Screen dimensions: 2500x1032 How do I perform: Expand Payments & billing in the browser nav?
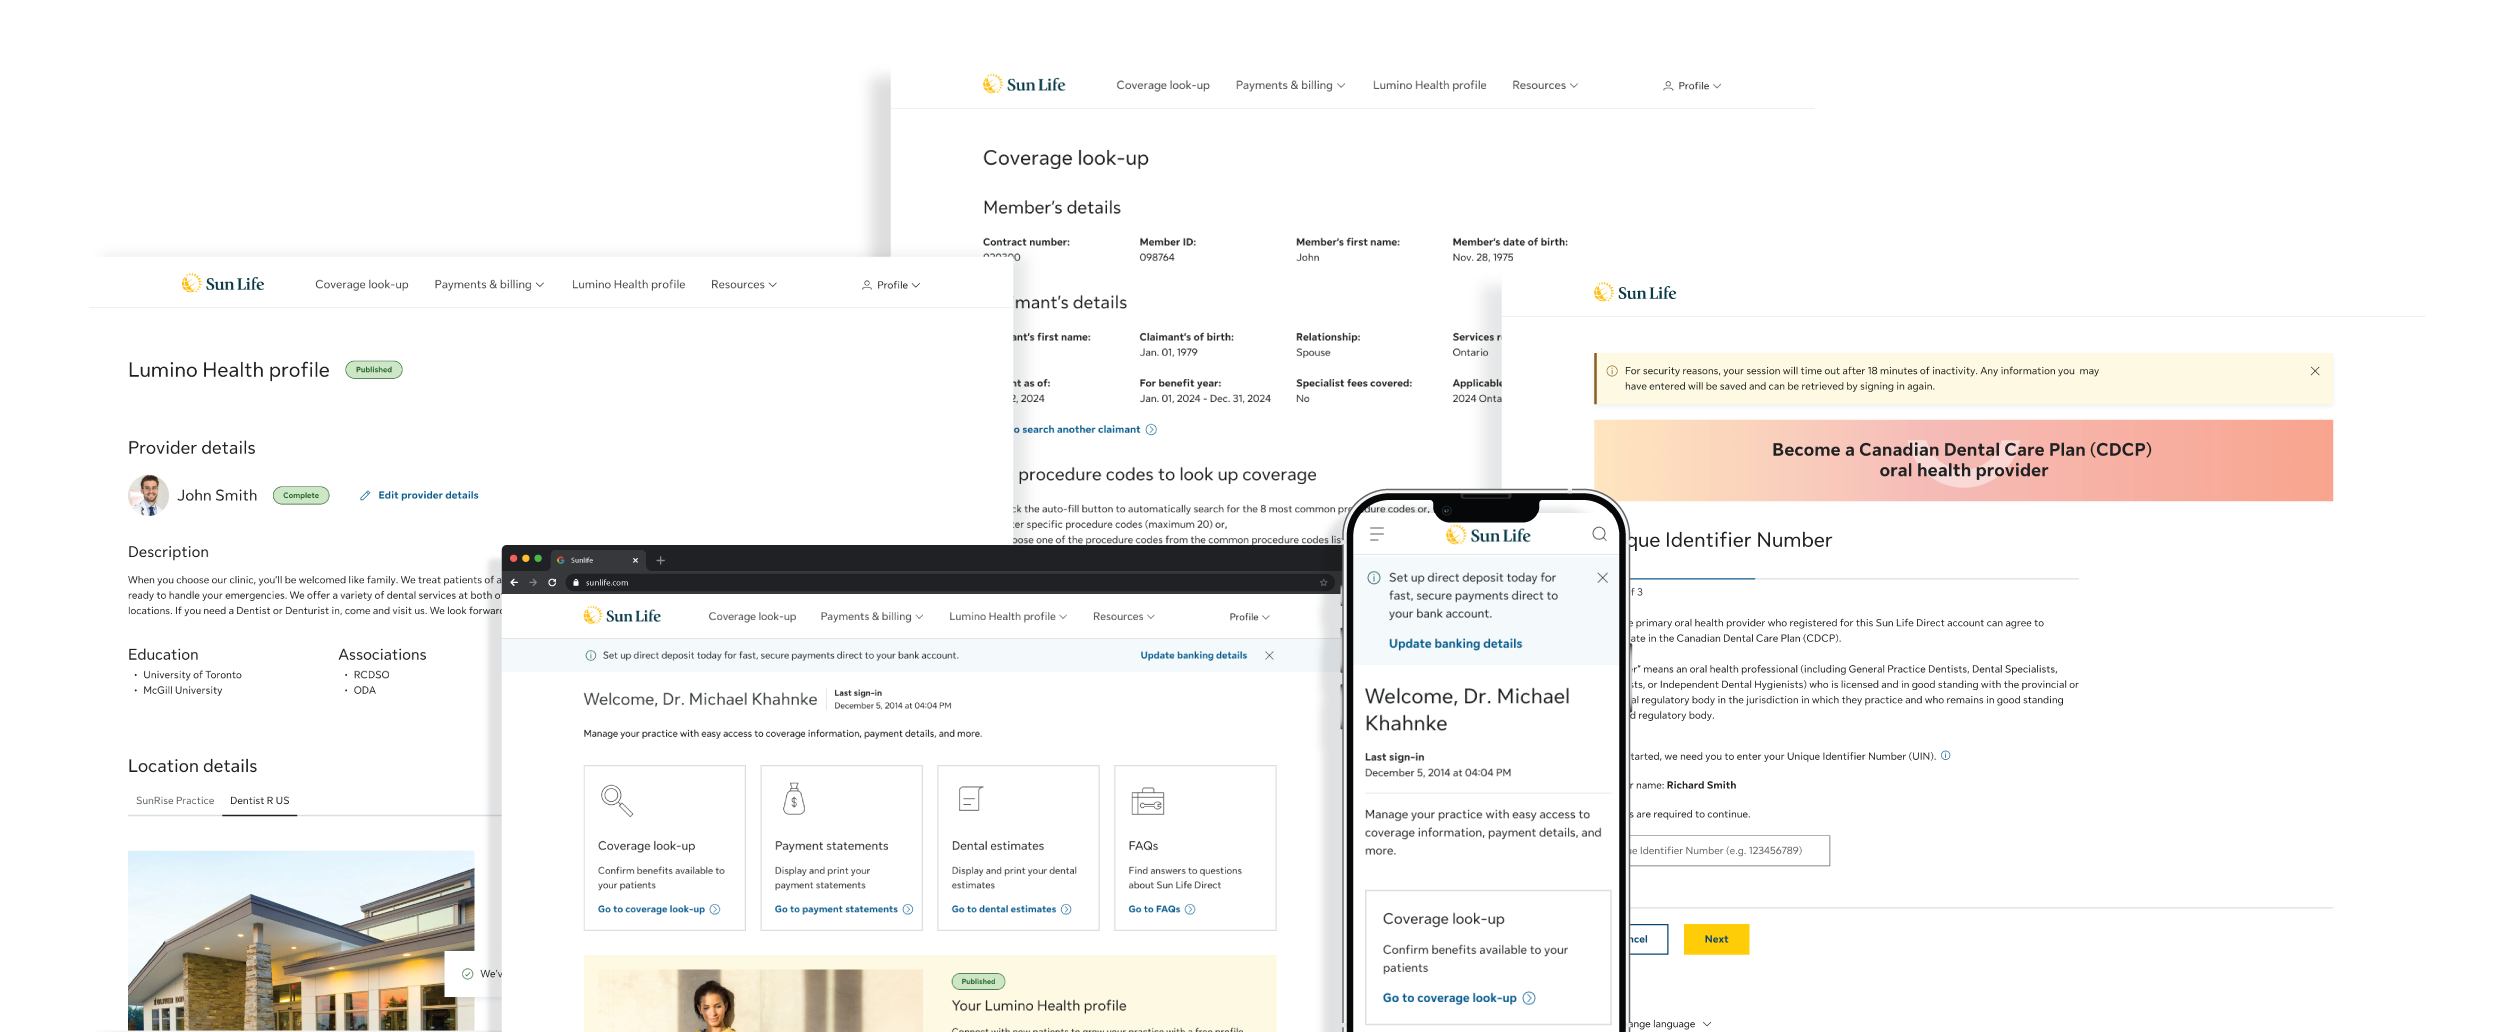(x=871, y=617)
